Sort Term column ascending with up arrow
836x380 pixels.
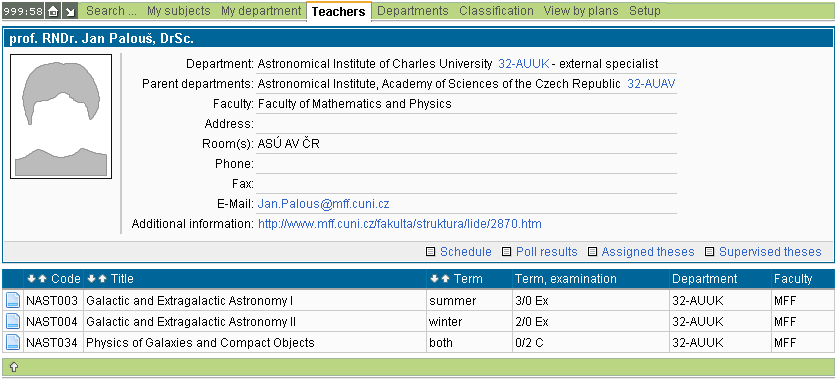point(446,279)
